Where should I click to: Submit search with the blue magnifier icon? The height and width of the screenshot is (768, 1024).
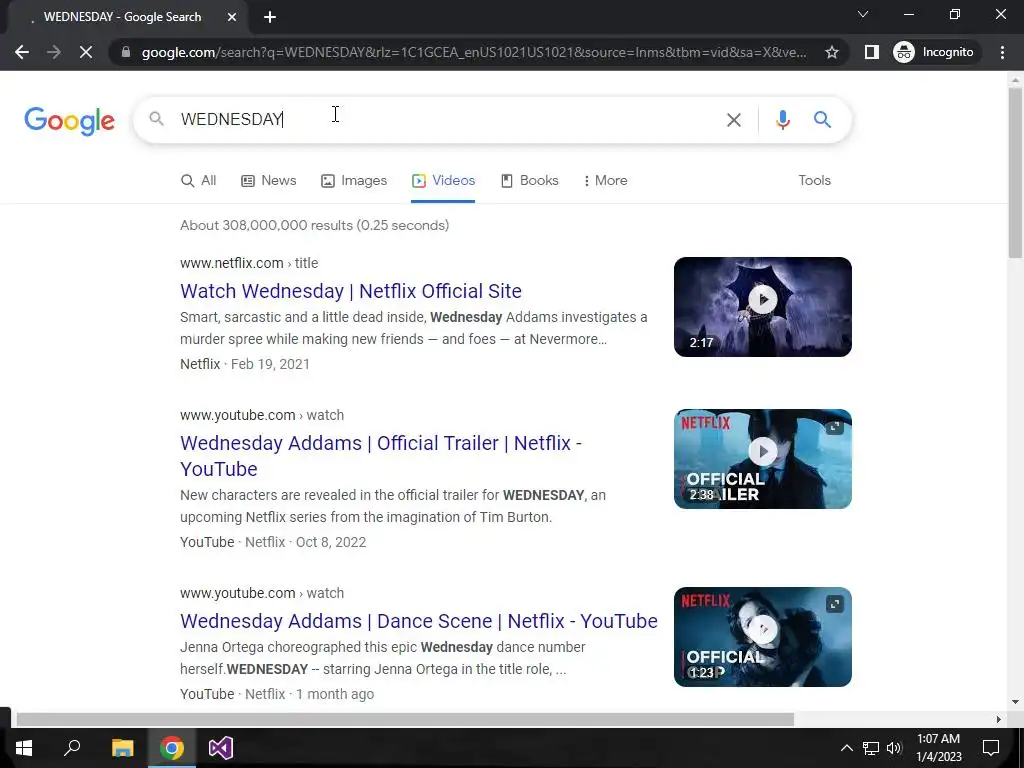822,120
